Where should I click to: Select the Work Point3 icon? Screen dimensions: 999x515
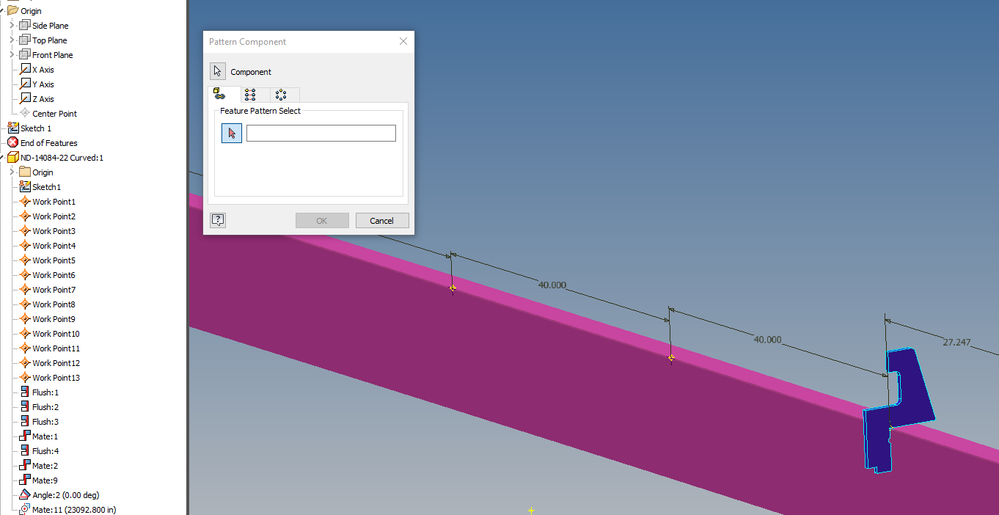[25, 231]
